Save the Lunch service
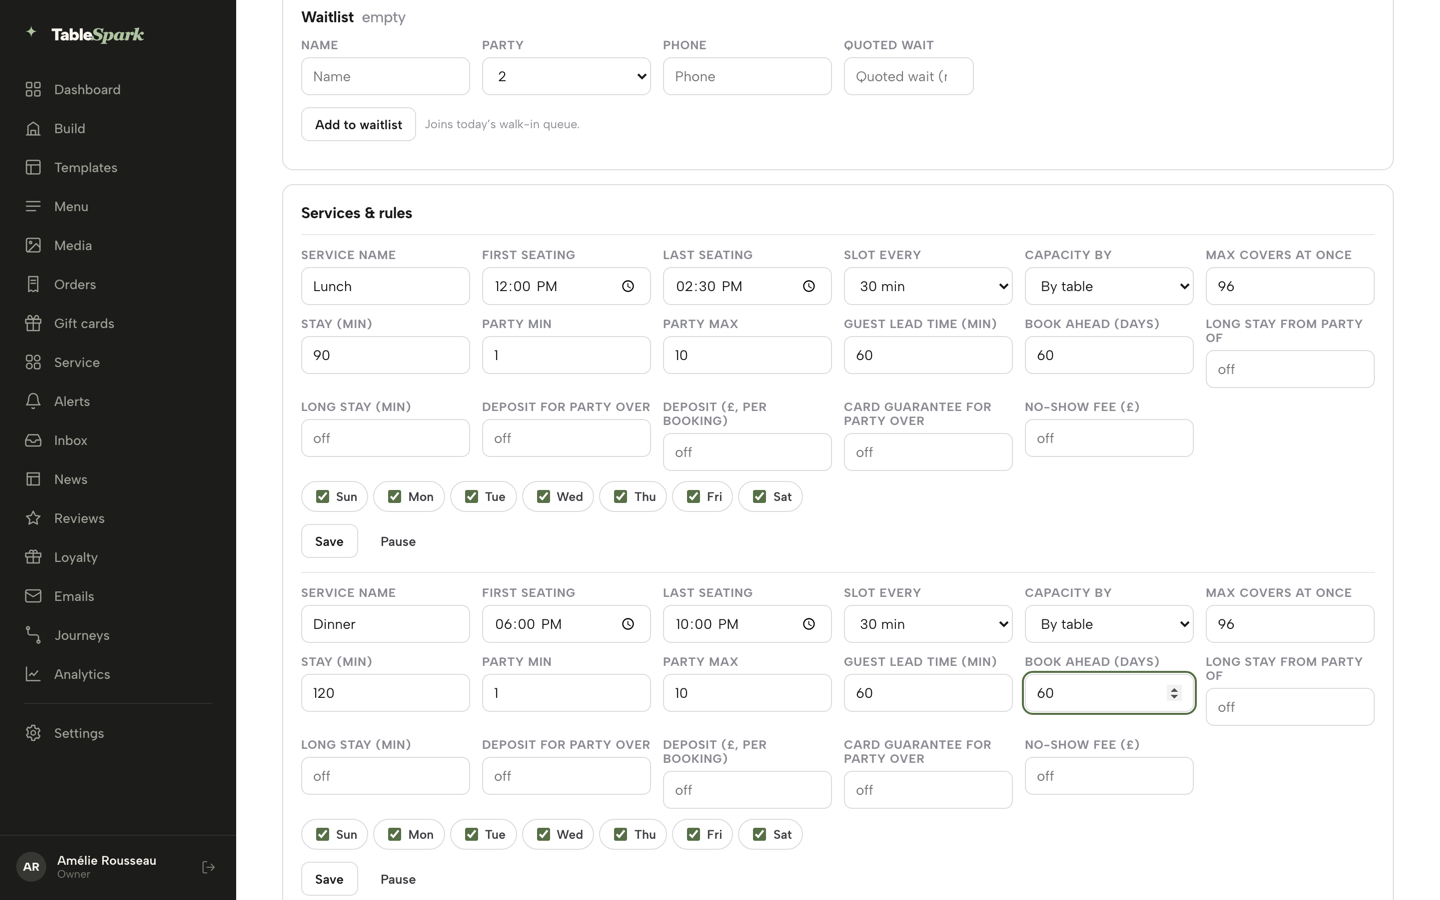The image size is (1440, 900). 329,541
